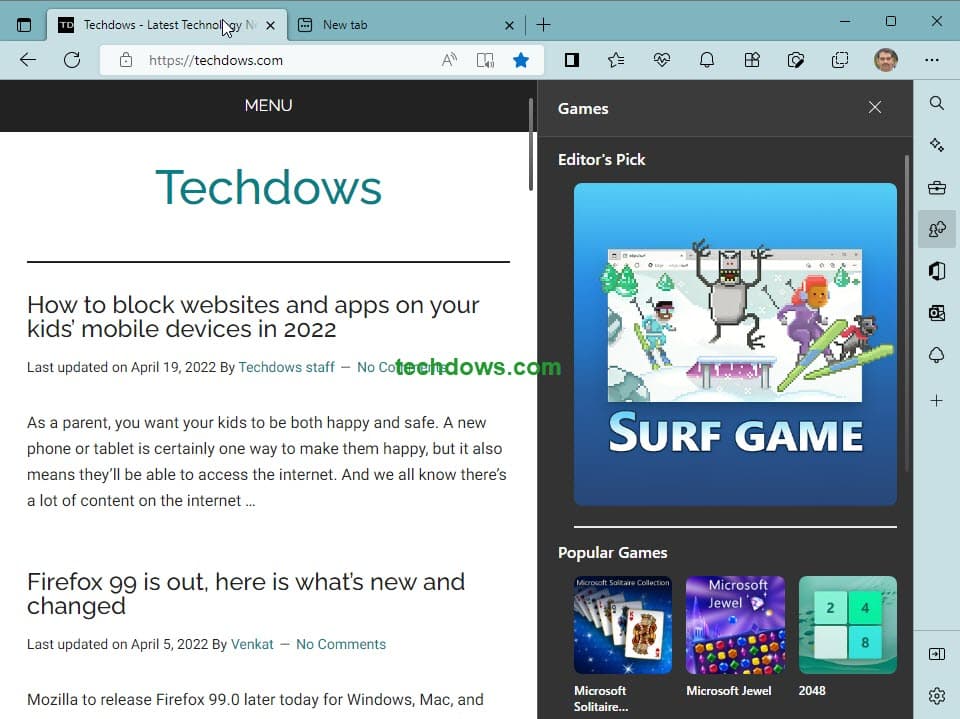The width and height of the screenshot is (960, 719).
Task: Open sidebar settings gear at bottom
Action: pyautogui.click(x=936, y=695)
